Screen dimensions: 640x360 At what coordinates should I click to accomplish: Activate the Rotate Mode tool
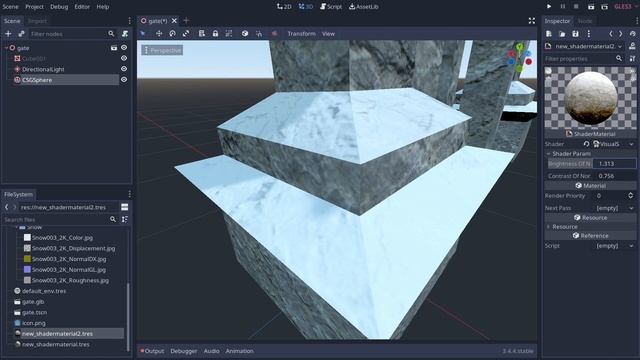tap(172, 33)
